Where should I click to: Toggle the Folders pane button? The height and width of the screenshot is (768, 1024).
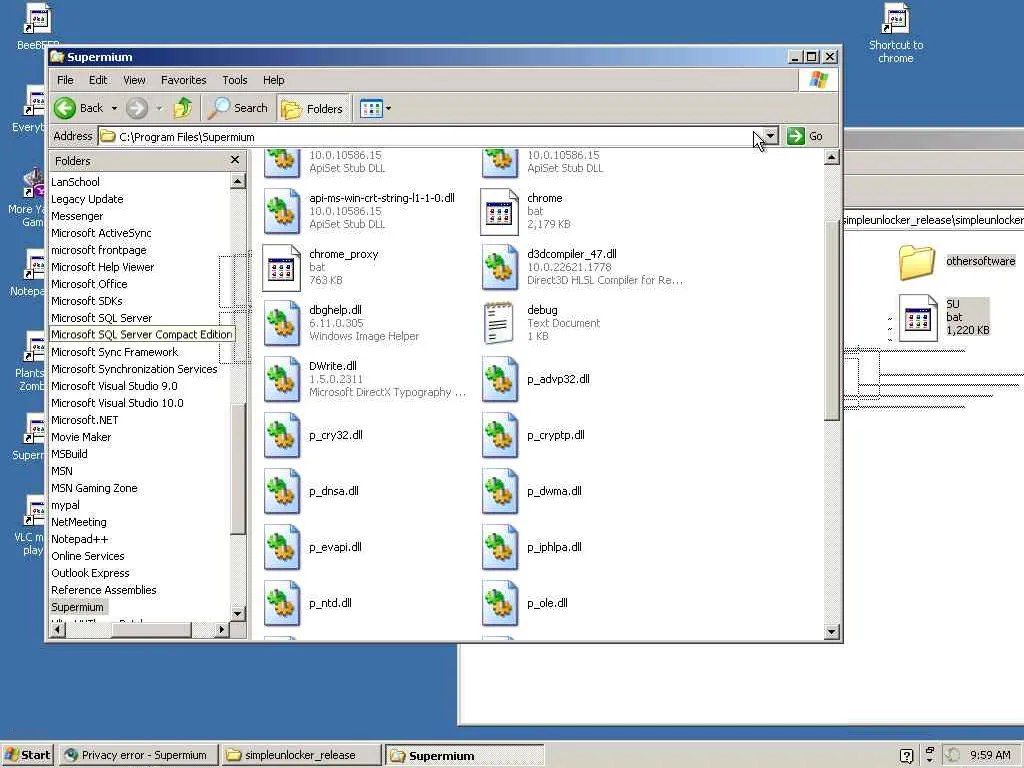click(x=313, y=108)
